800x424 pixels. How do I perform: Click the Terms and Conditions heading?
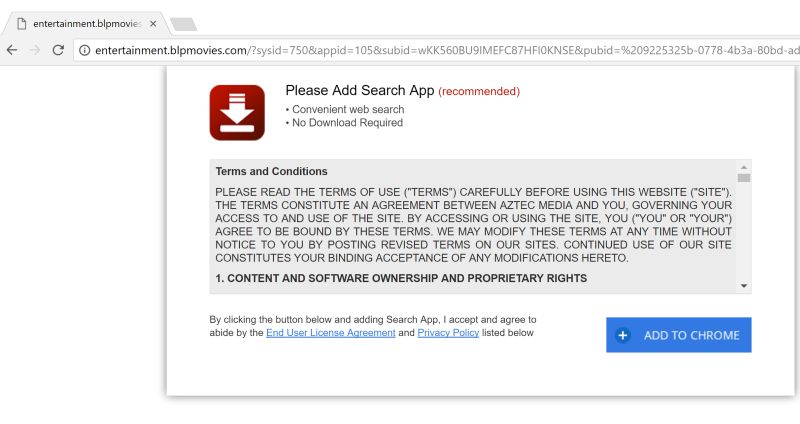pos(271,171)
